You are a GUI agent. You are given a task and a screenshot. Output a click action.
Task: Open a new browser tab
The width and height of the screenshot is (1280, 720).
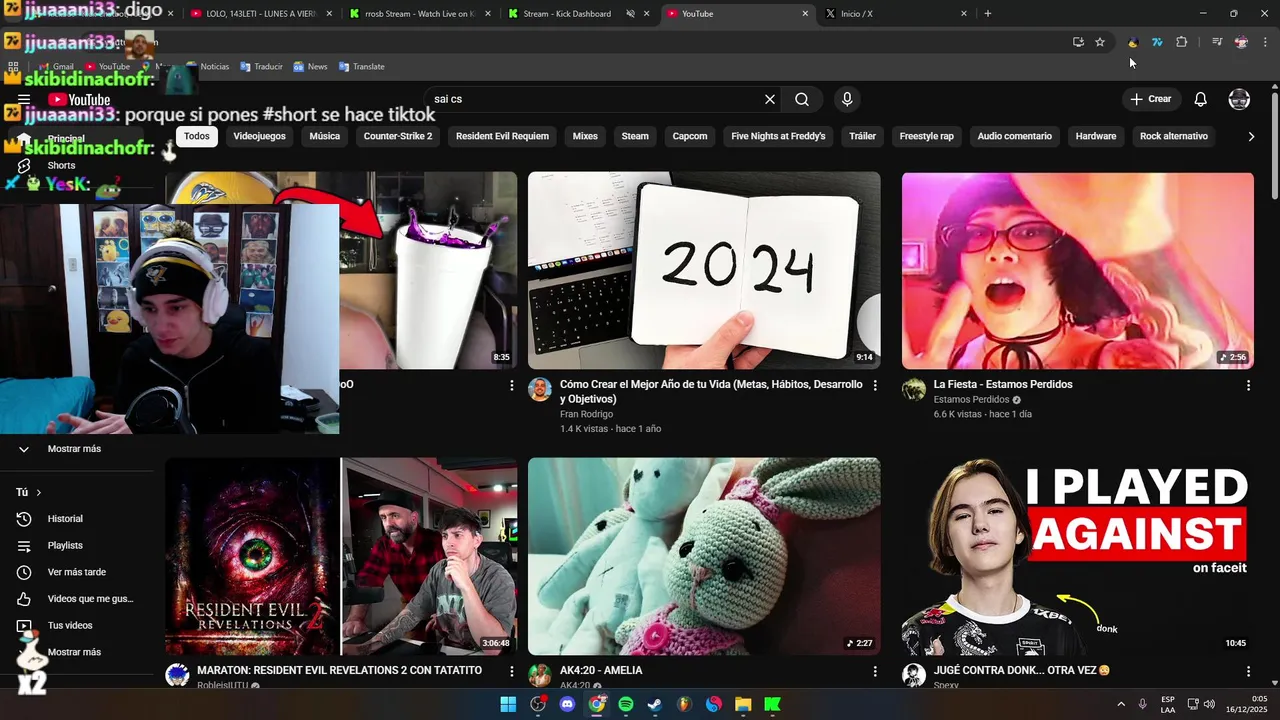[988, 14]
